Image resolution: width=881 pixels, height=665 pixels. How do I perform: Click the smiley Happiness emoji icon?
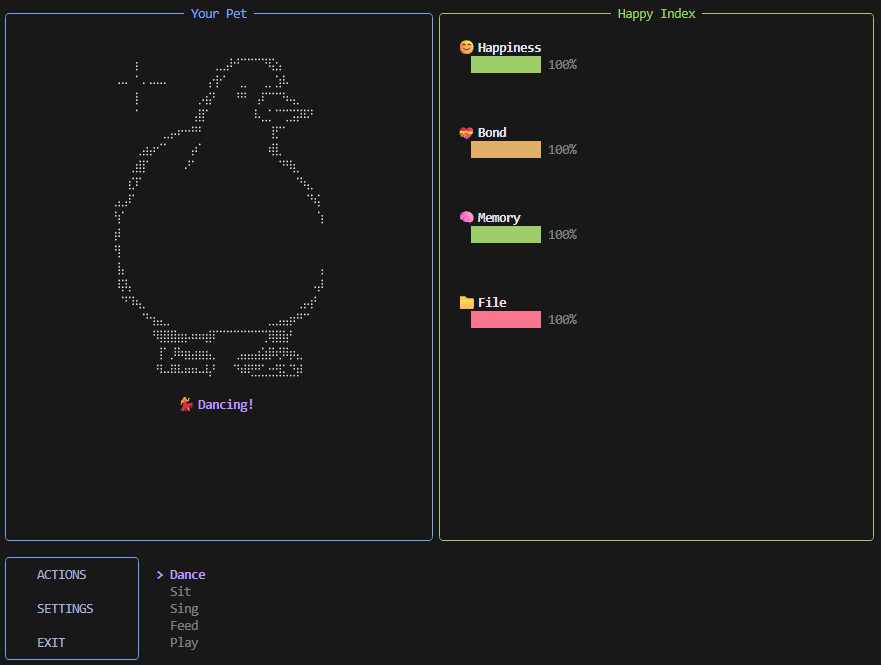tap(466, 47)
